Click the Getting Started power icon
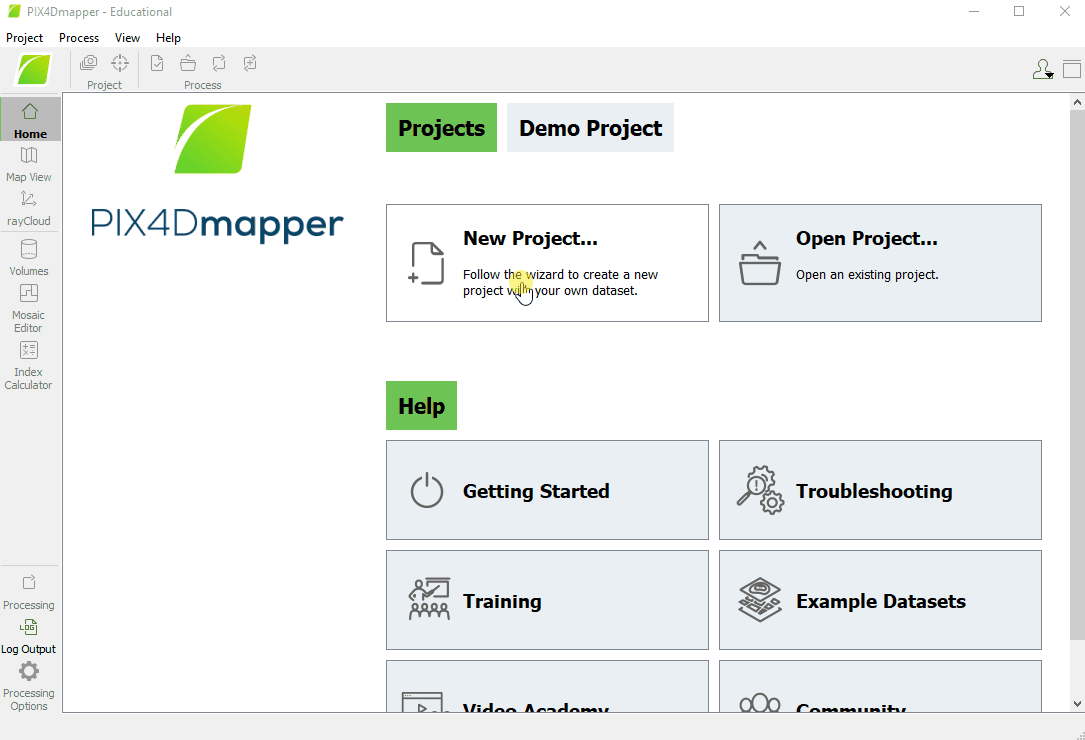The height and width of the screenshot is (740, 1085). [x=426, y=490]
